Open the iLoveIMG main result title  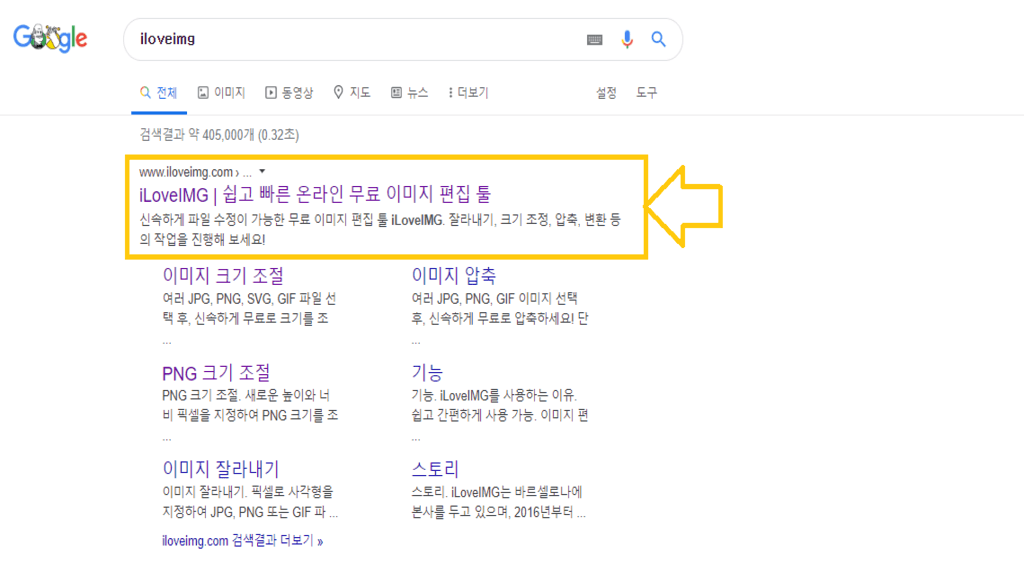pos(315,194)
